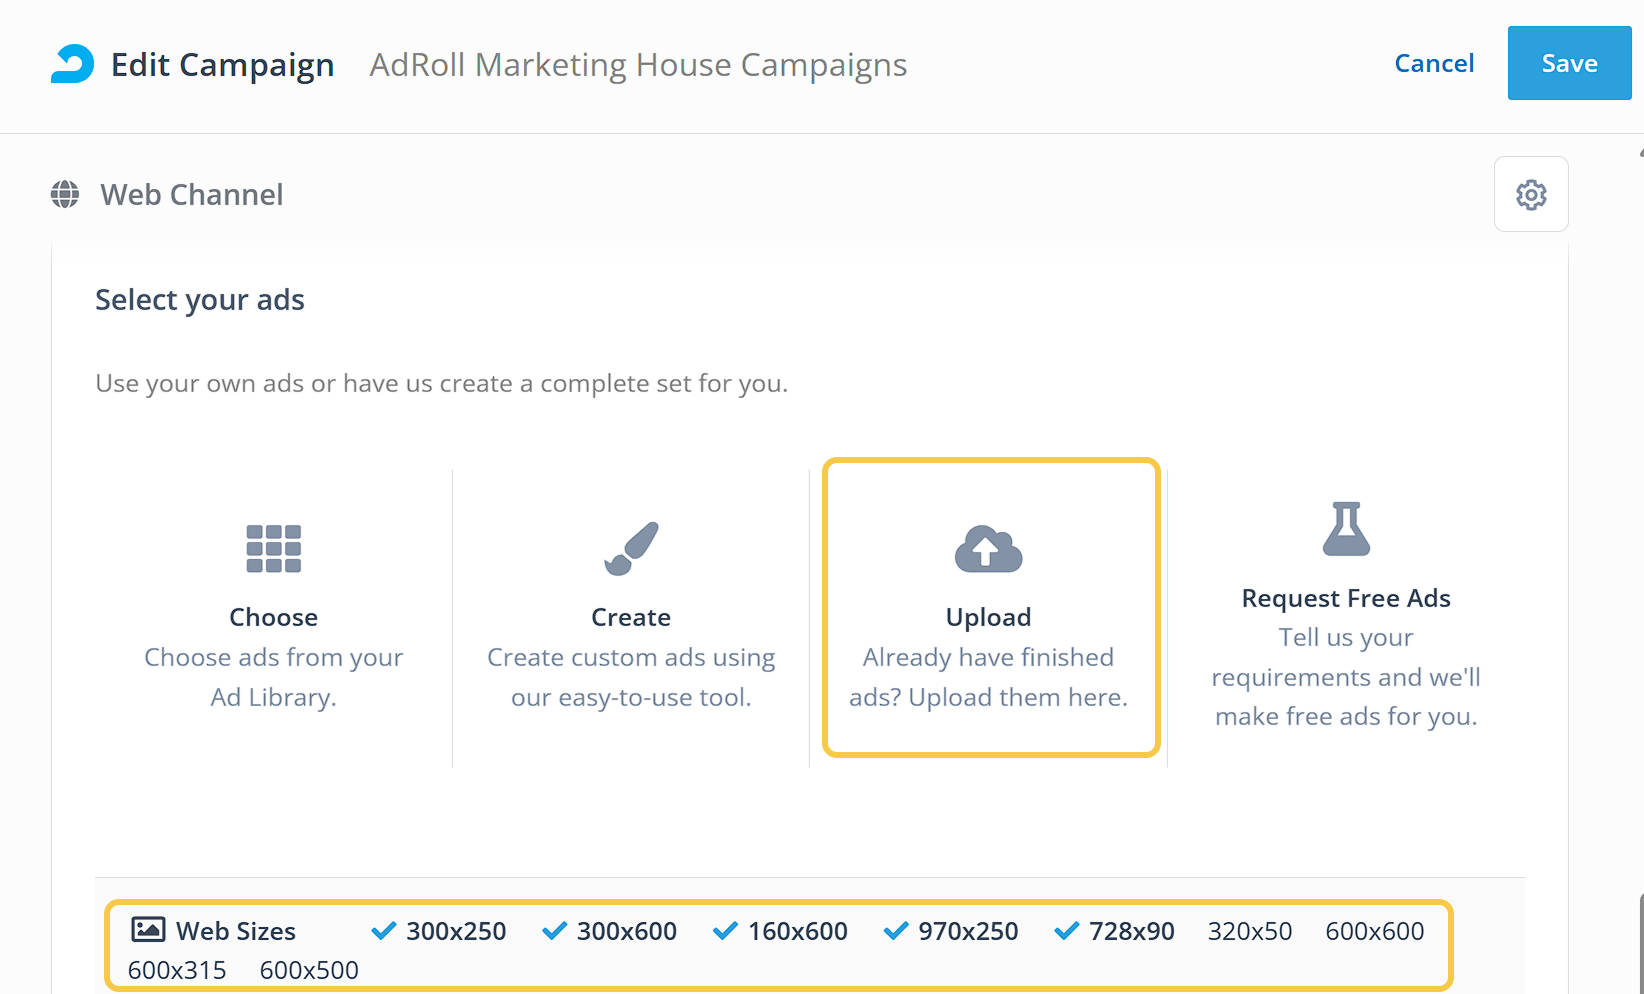
Task: Open the gear settings button
Action: (x=1530, y=194)
